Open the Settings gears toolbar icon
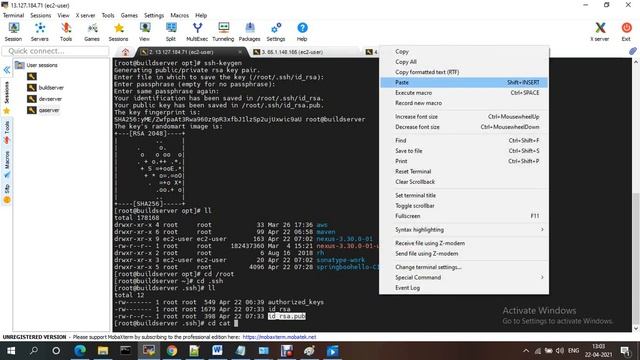The width and height of the screenshot is (640, 360). tap(276, 32)
